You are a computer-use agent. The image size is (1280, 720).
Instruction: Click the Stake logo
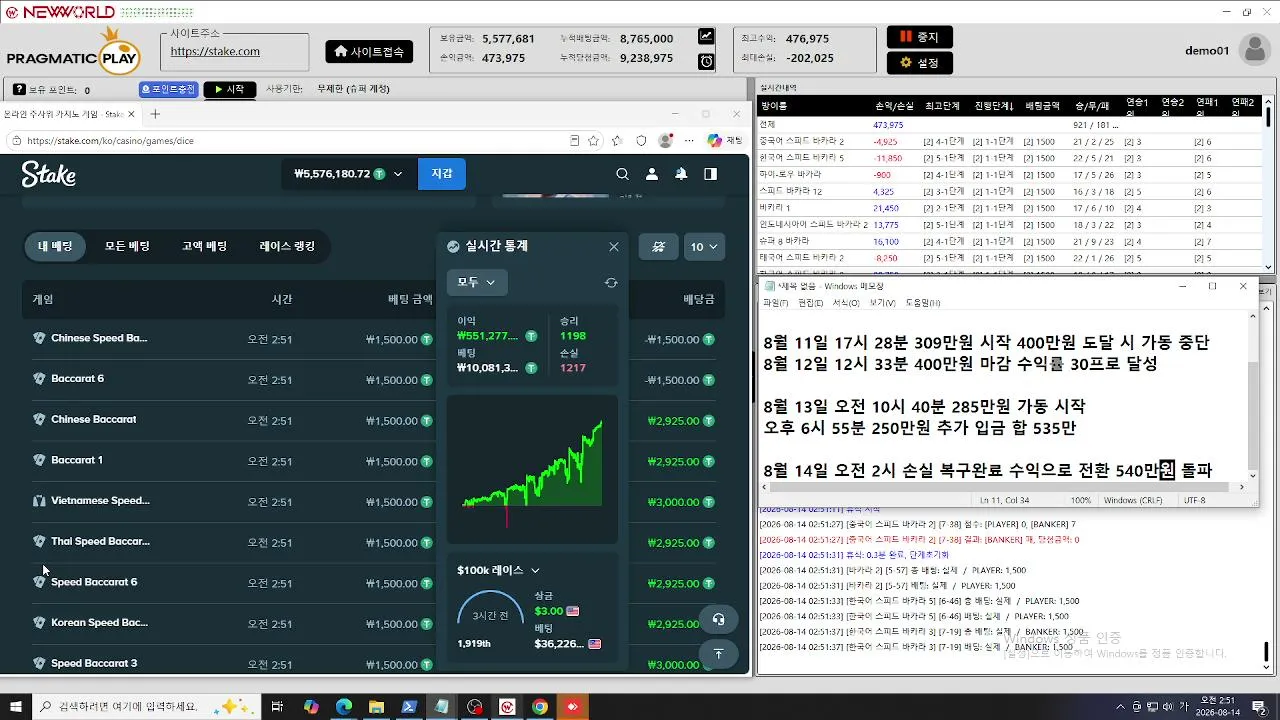pos(49,174)
